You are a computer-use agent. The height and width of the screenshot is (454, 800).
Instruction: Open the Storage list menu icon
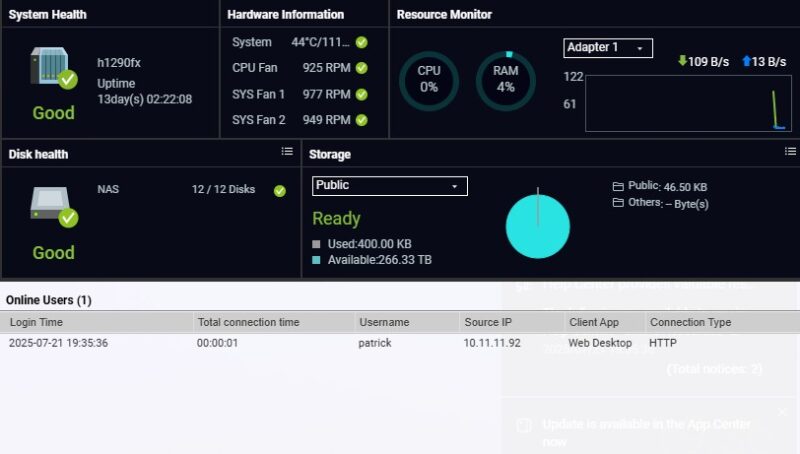790,152
